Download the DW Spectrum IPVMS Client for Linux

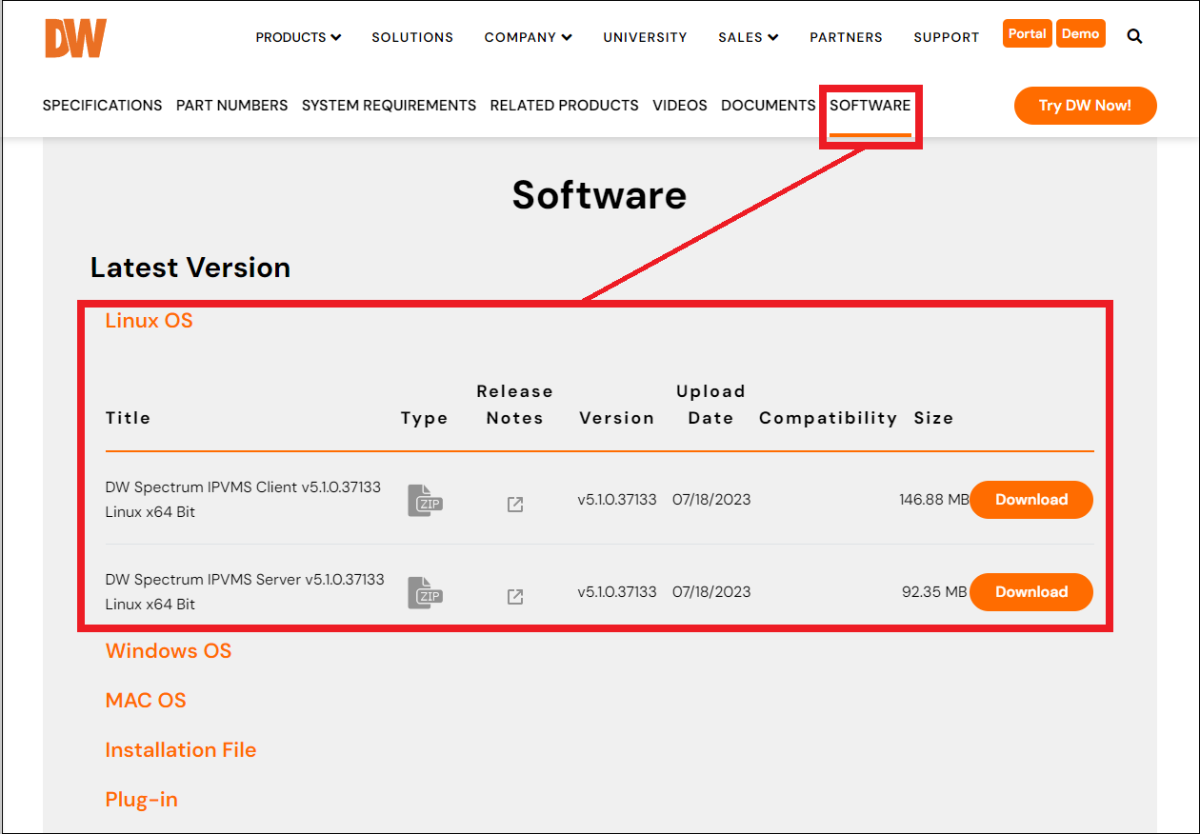1031,499
